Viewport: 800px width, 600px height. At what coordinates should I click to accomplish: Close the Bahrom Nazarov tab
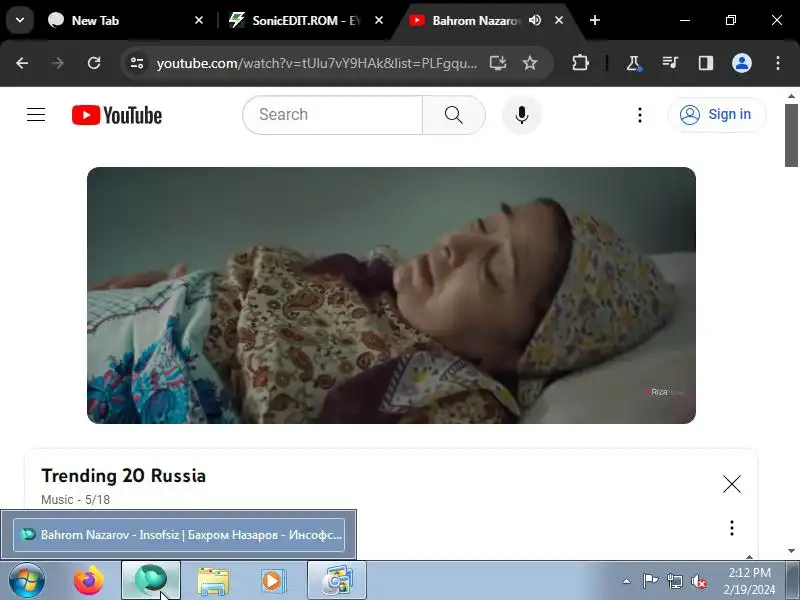coord(559,20)
